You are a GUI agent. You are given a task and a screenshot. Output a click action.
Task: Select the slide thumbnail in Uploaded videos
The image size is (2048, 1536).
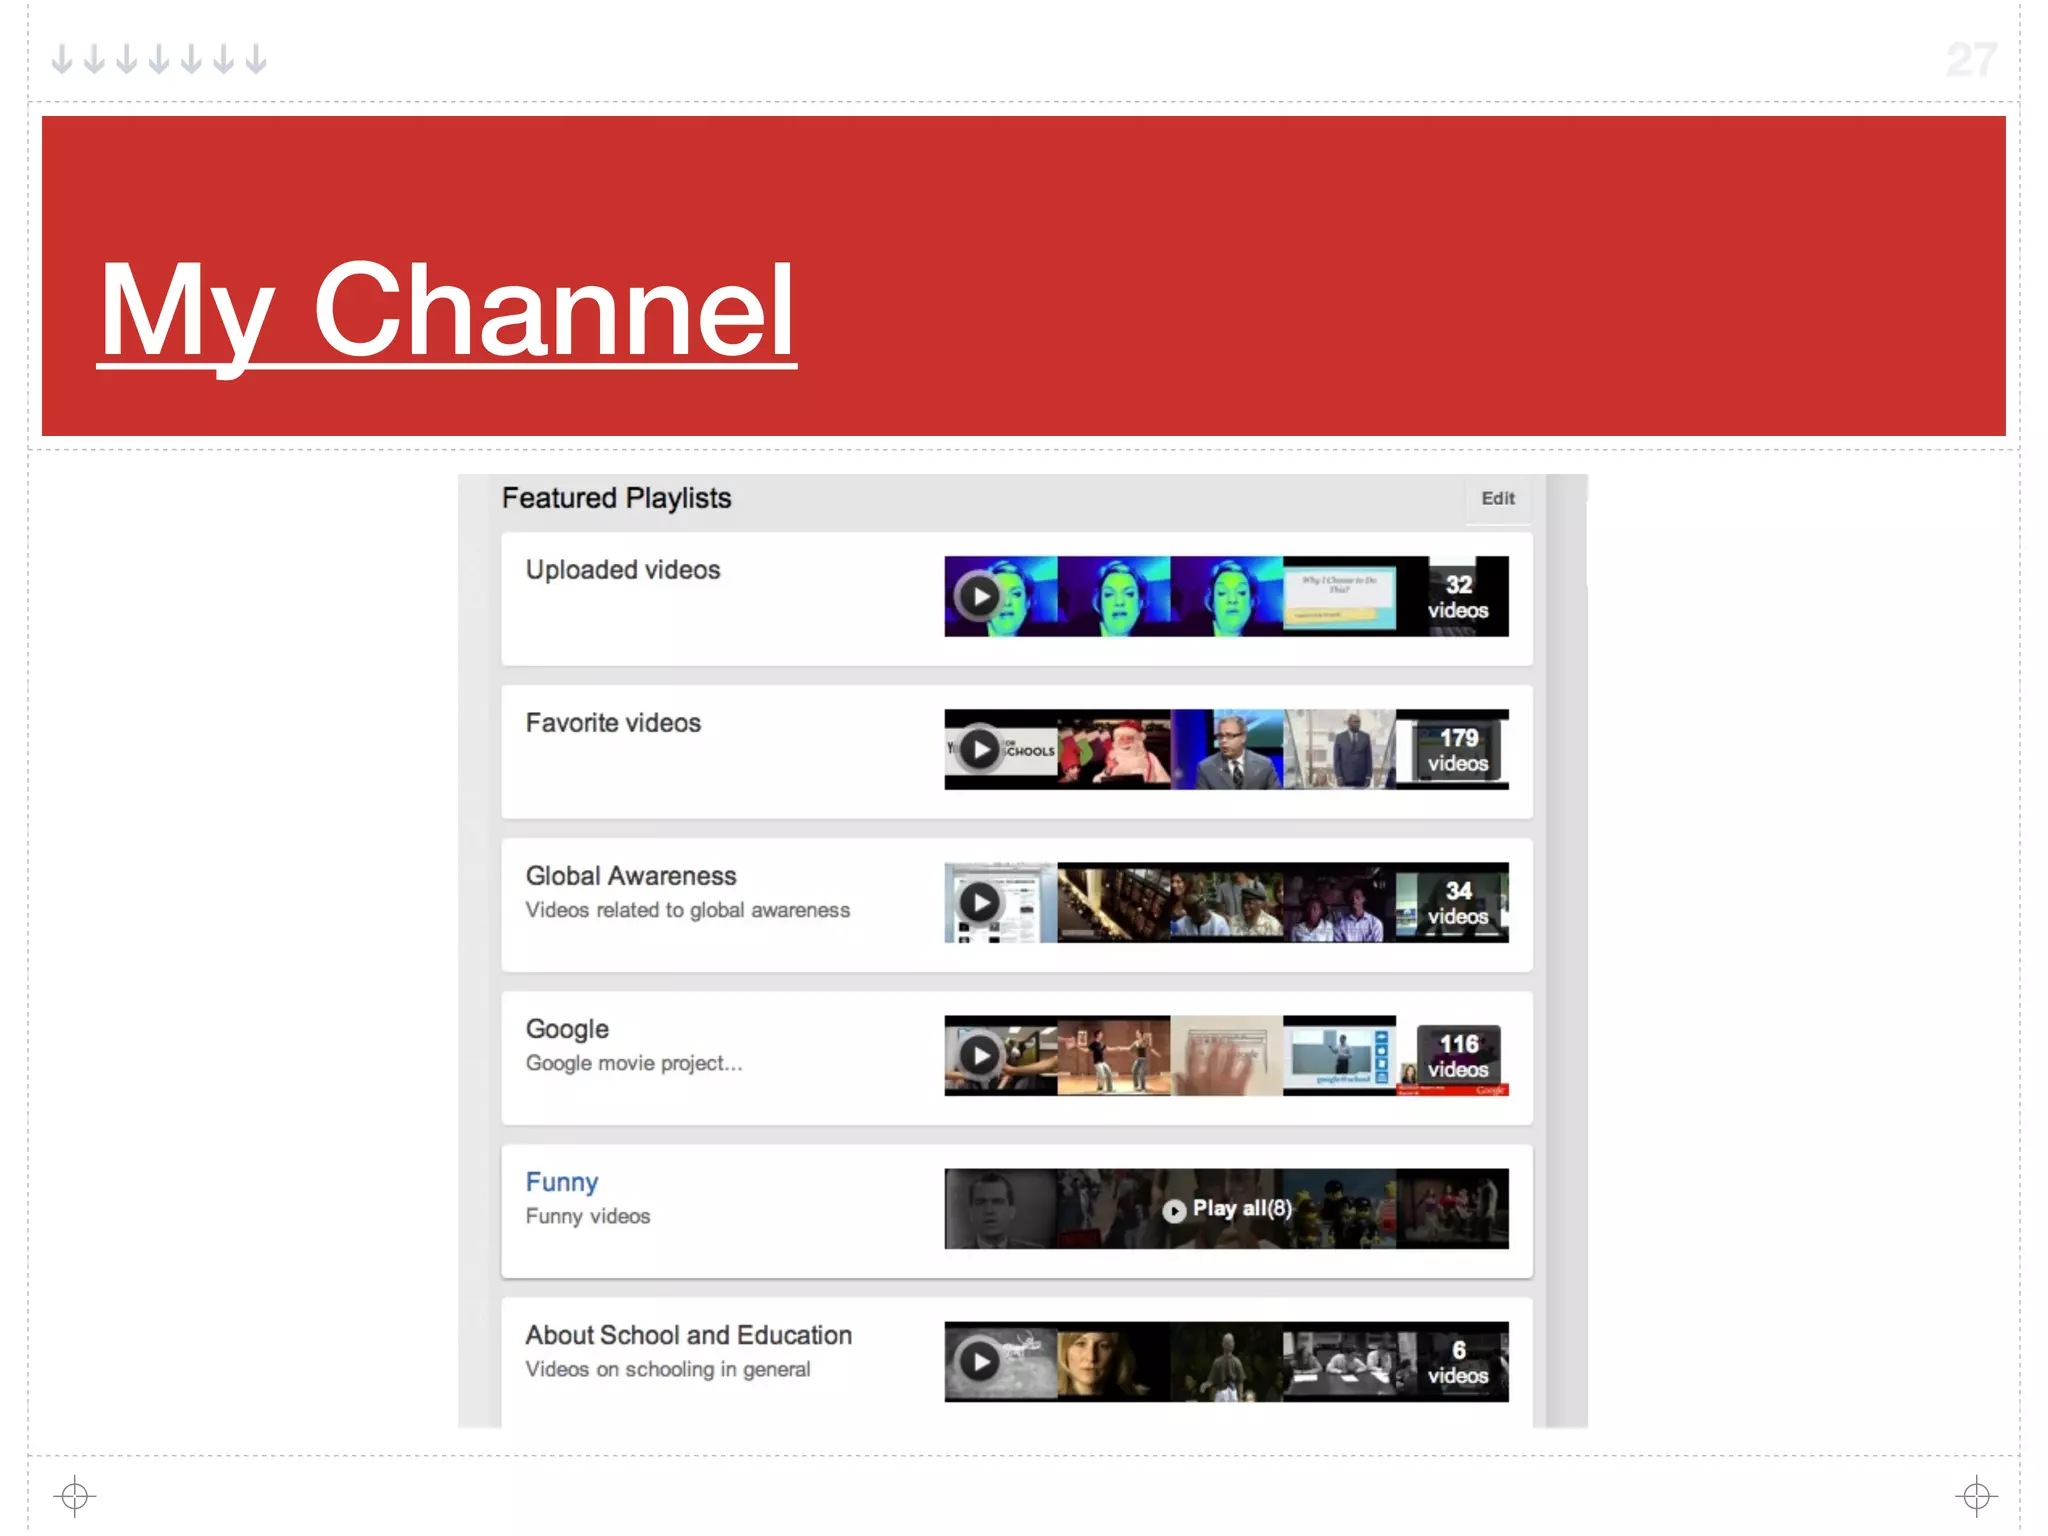pos(1340,597)
